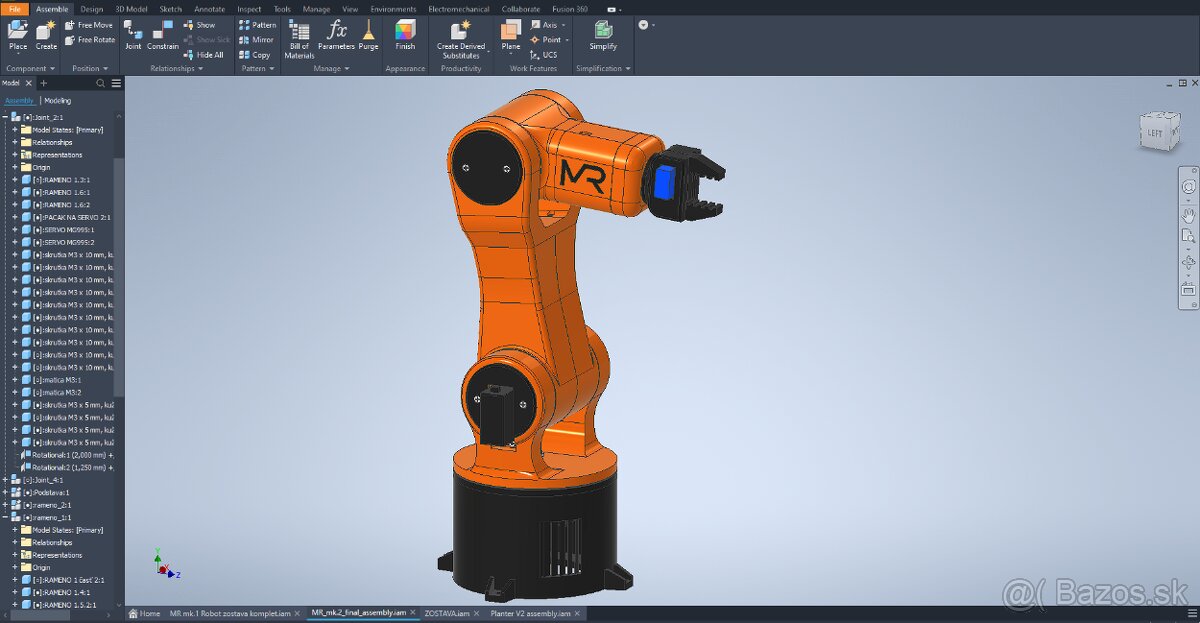Click the LEFT face of the ViewCube
The image size is (1200, 623).
[x=1157, y=131]
